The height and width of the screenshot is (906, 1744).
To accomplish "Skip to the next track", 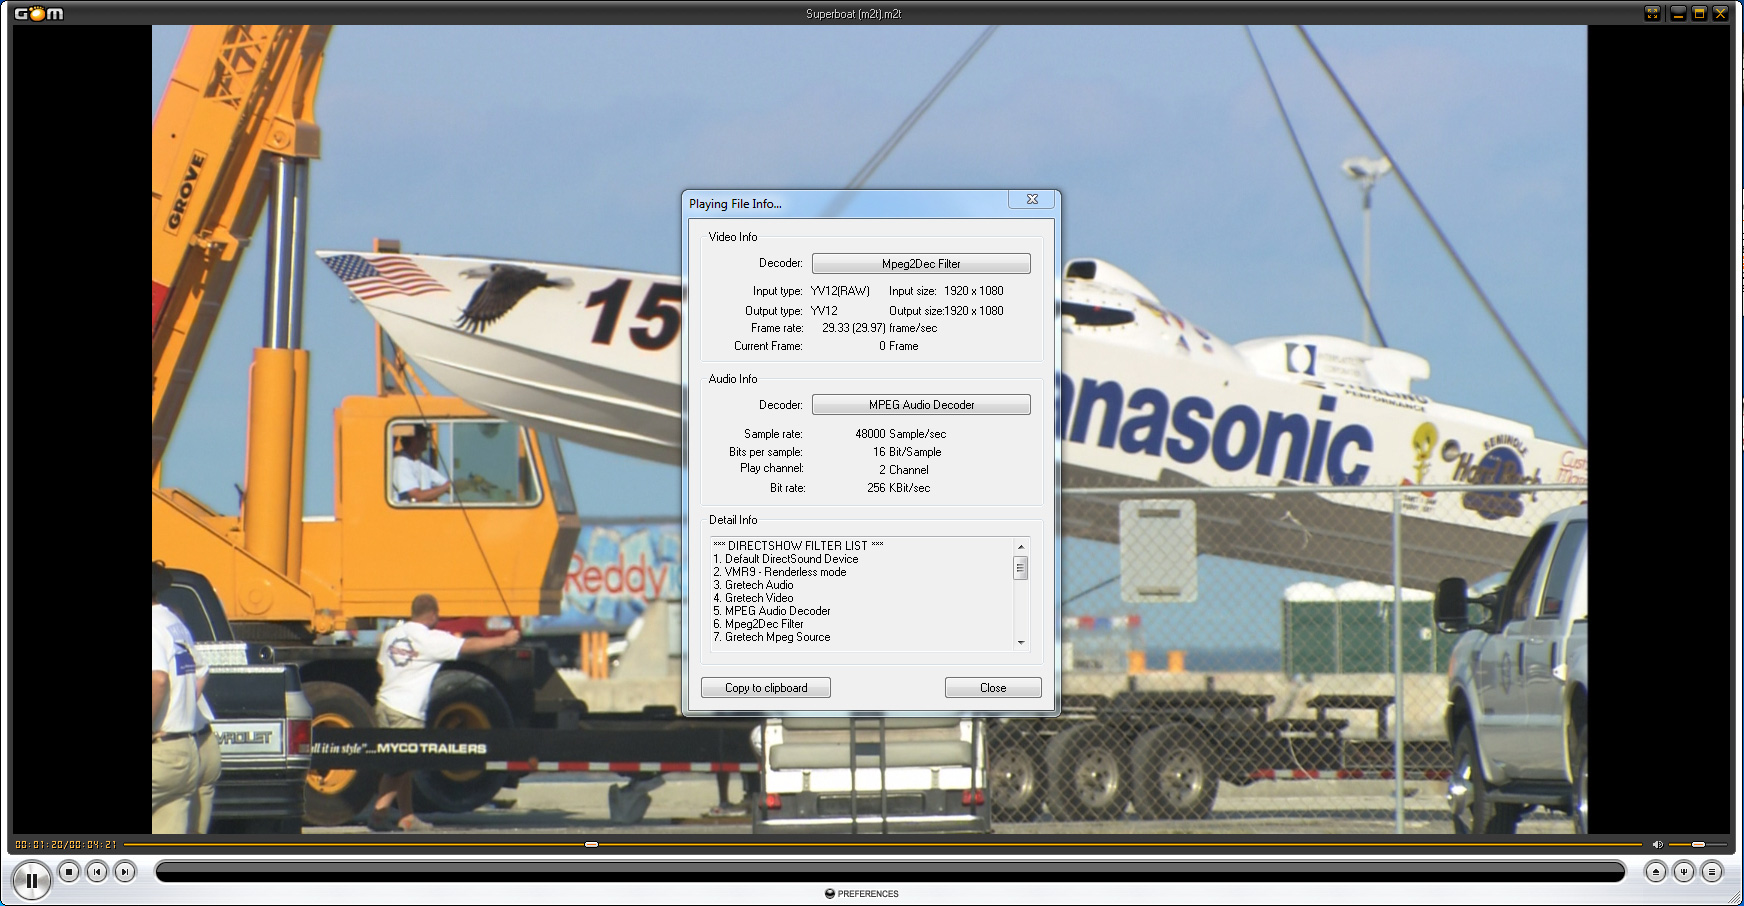I will click(x=124, y=872).
